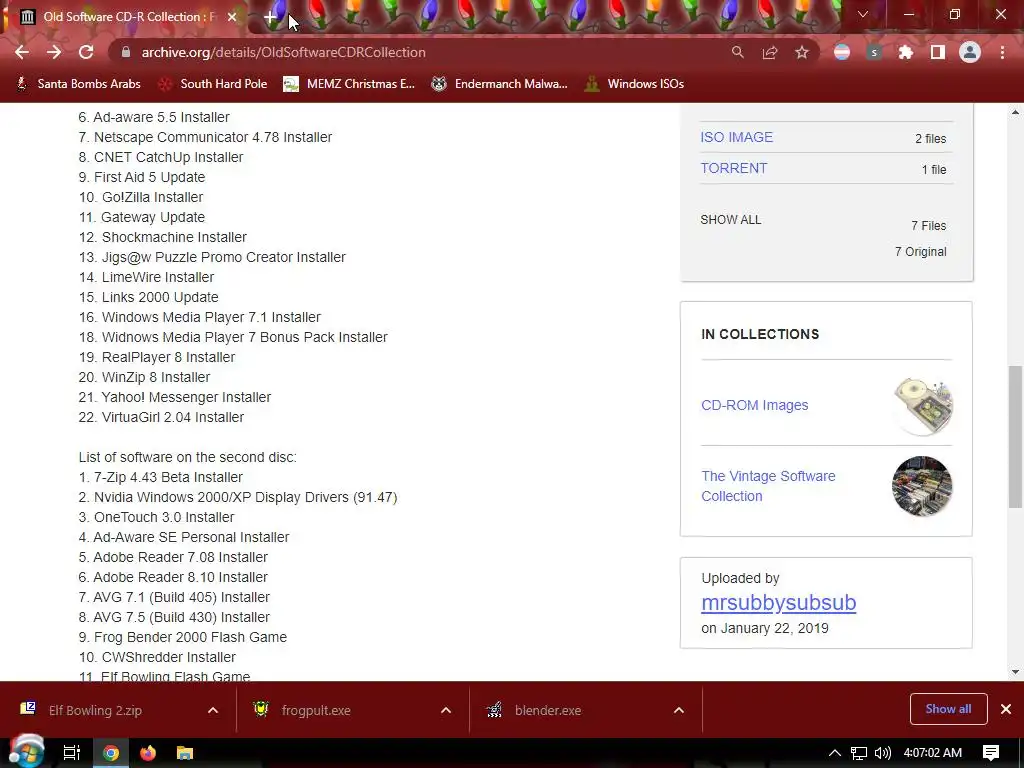This screenshot has height=768, width=1024.
Task: Open downloaded Elf Bowling 2.zip
Action: [x=95, y=710]
